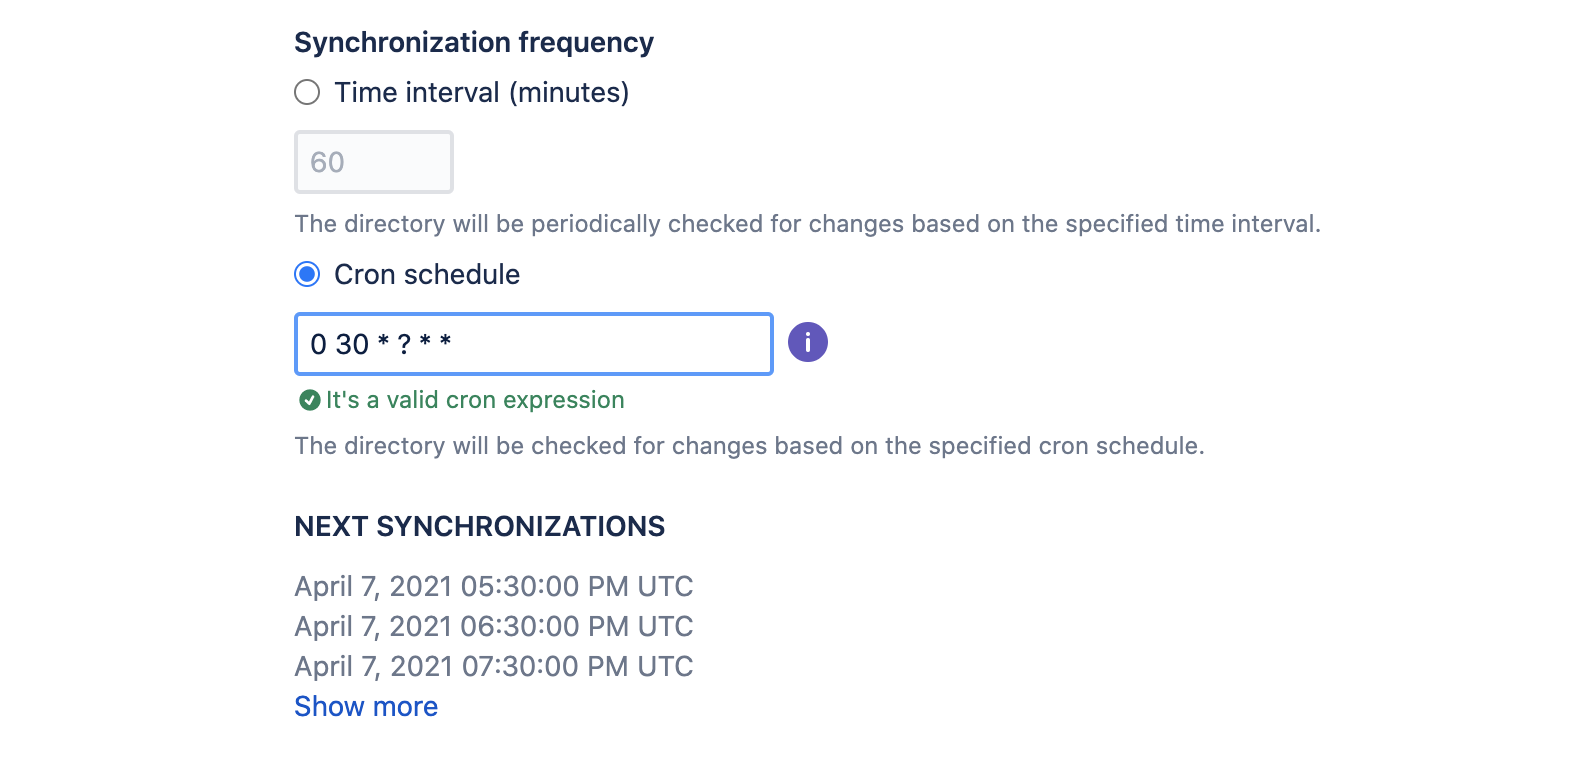The height and width of the screenshot is (762, 1592).
Task: Click the 06:30:00 PM UTC sync entry
Action: click(494, 626)
